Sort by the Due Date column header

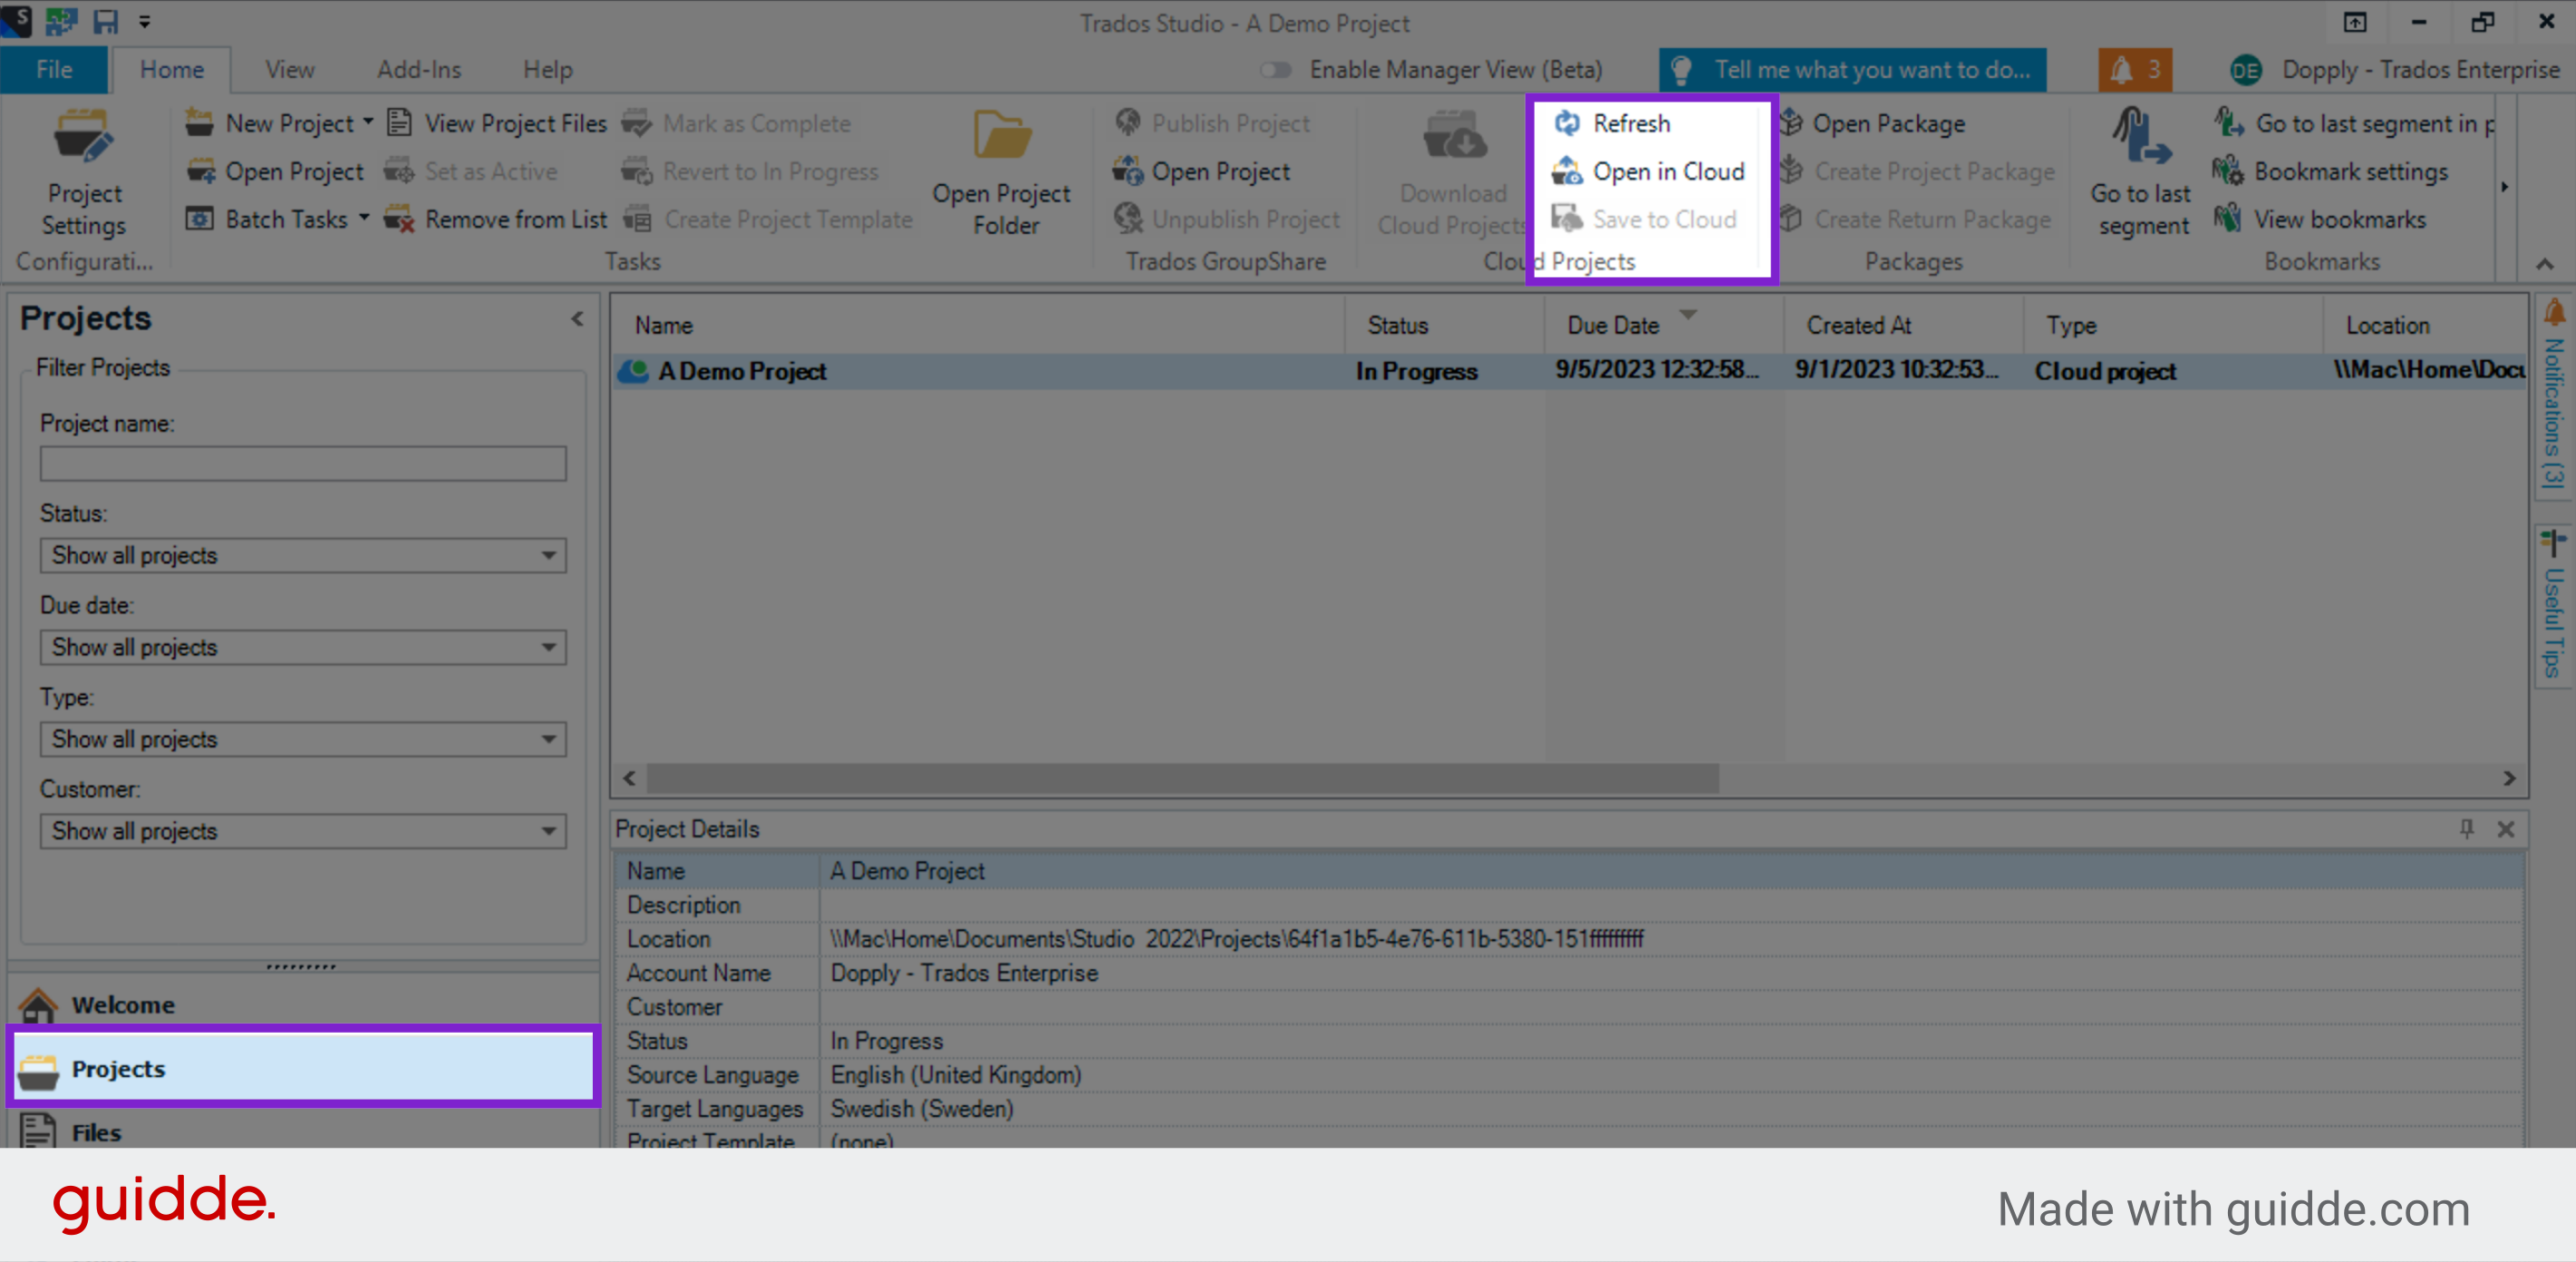pyautogui.click(x=1666, y=325)
